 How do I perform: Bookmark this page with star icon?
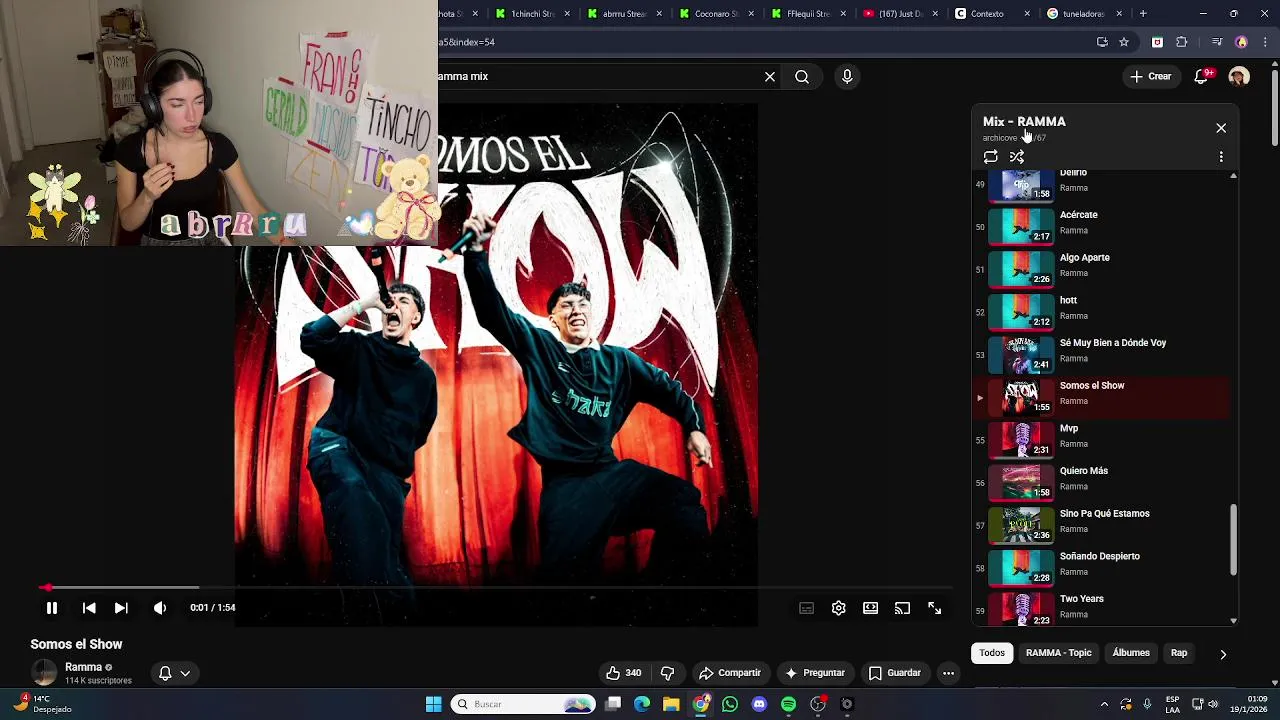tap(1124, 42)
